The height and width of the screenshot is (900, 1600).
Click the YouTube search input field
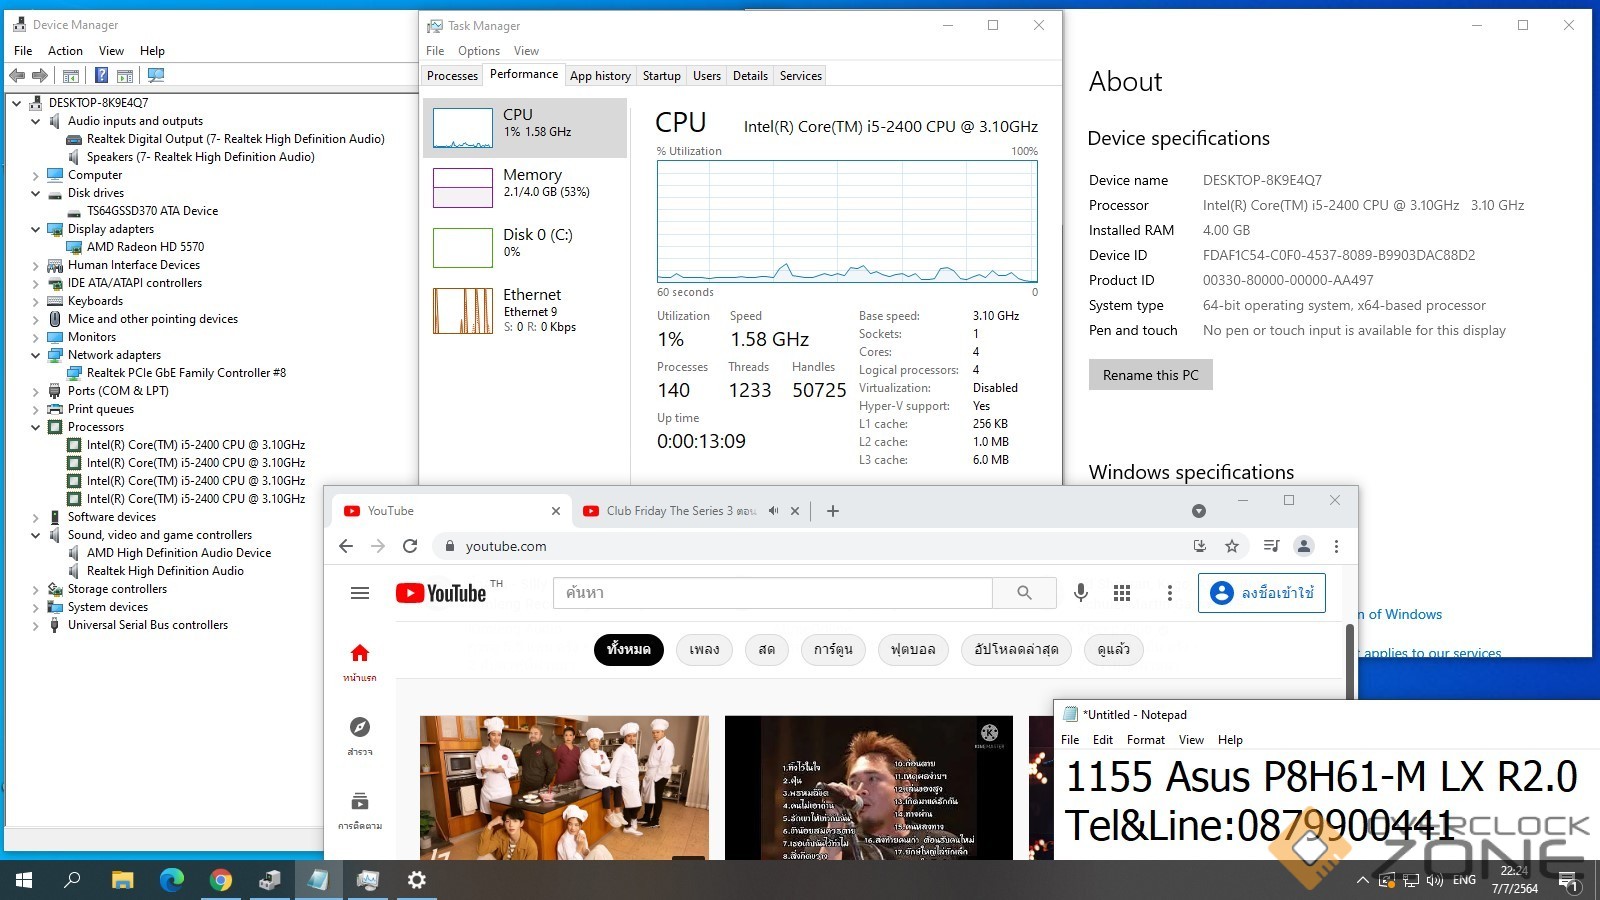coord(772,593)
